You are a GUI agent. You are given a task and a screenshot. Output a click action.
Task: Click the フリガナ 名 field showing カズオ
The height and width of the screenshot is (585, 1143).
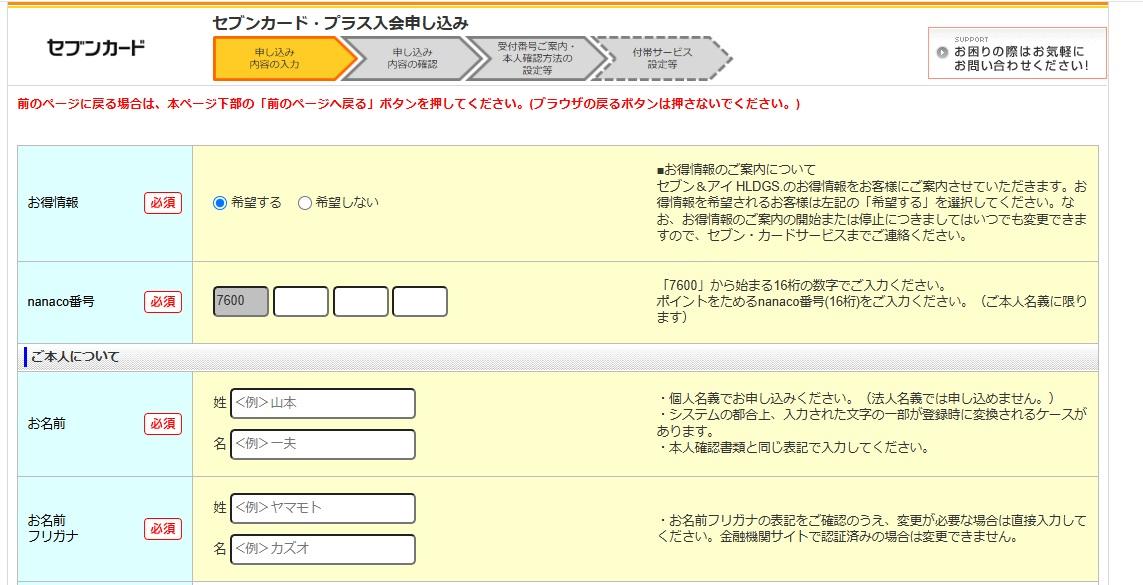[322, 549]
